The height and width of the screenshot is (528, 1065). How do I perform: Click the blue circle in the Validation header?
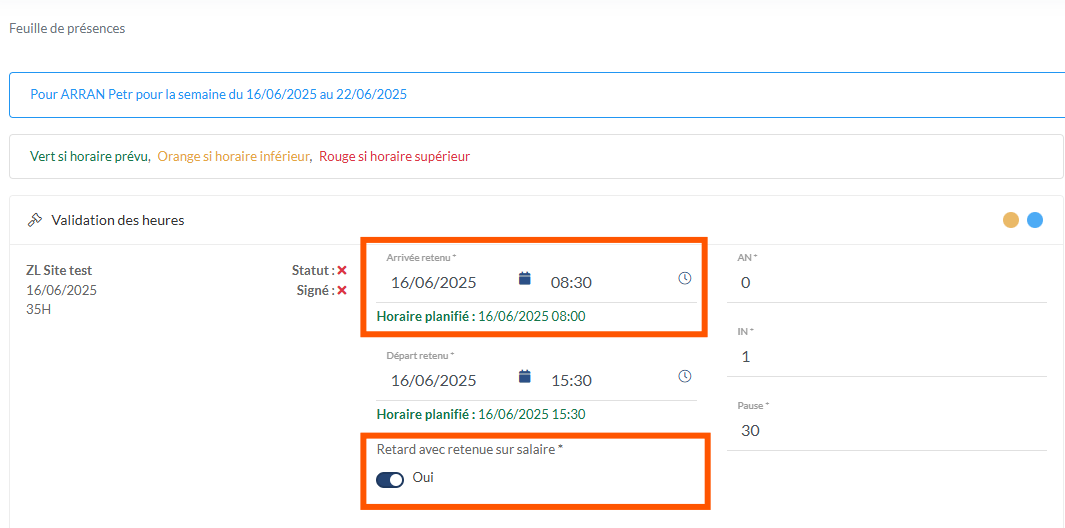click(1035, 220)
